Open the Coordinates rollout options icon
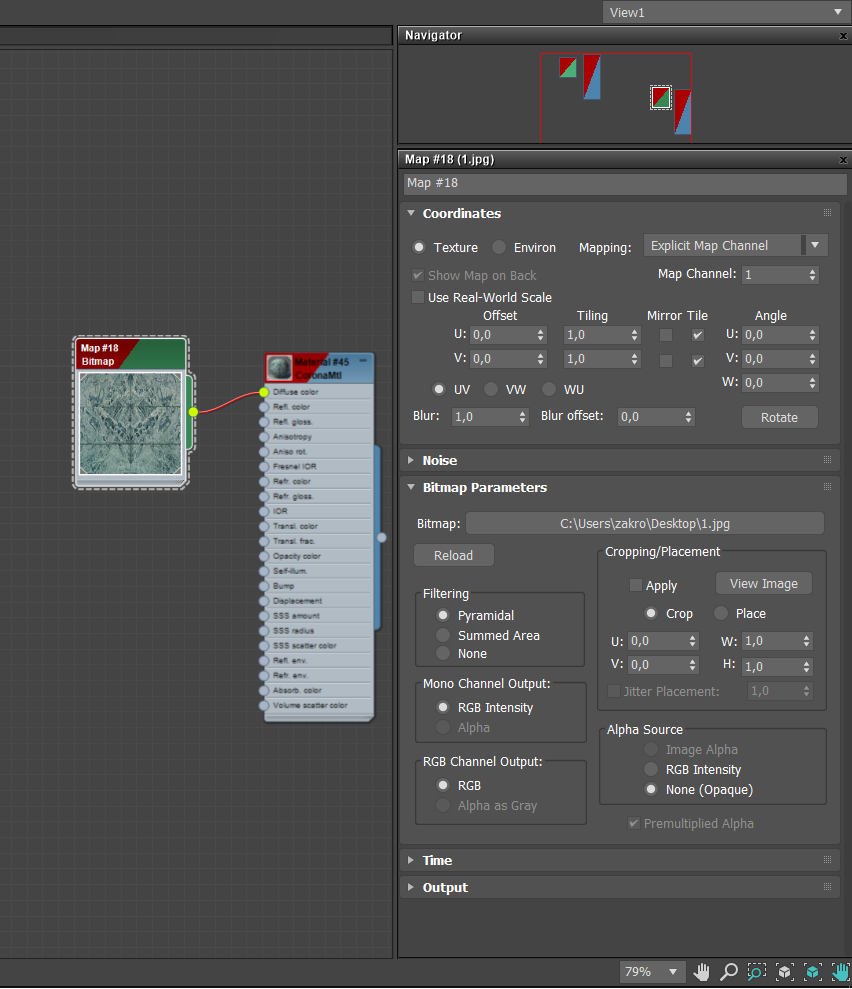 pos(828,213)
